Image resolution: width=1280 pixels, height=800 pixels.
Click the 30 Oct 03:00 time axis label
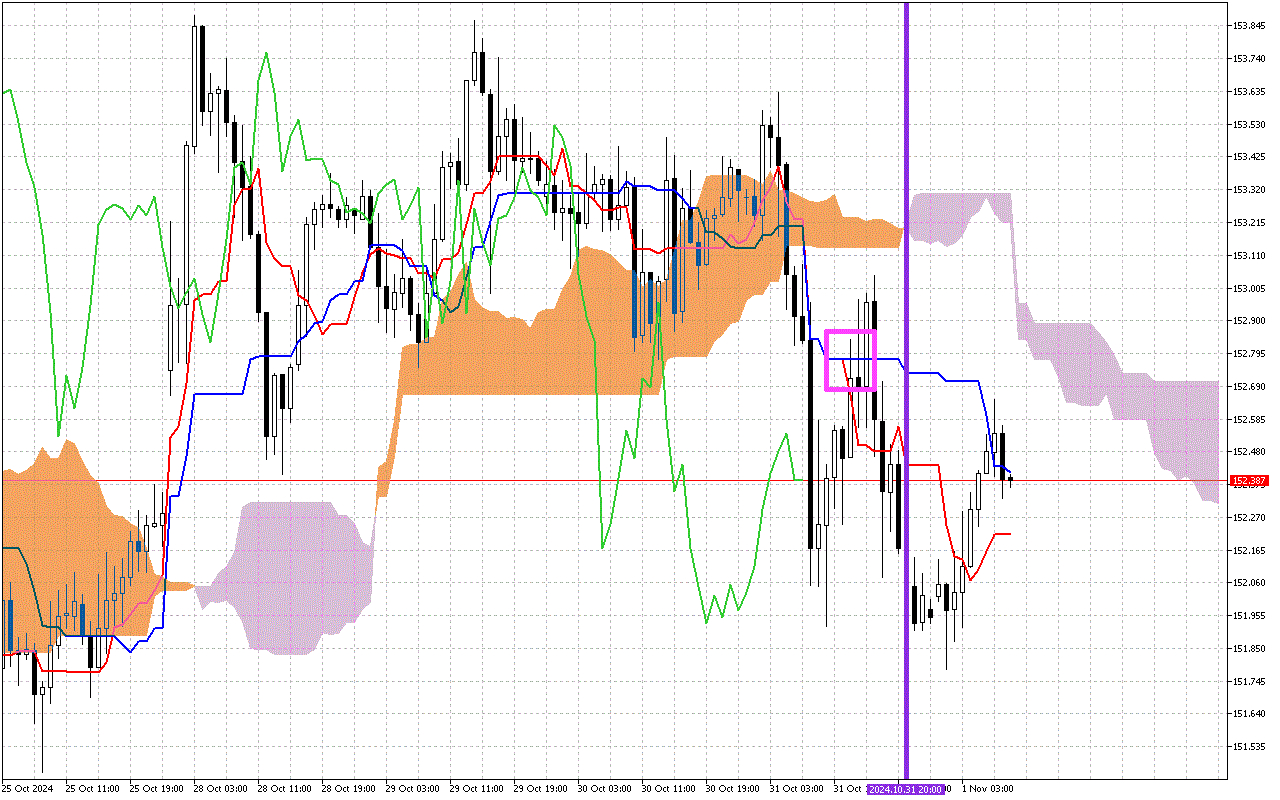[x=604, y=789]
